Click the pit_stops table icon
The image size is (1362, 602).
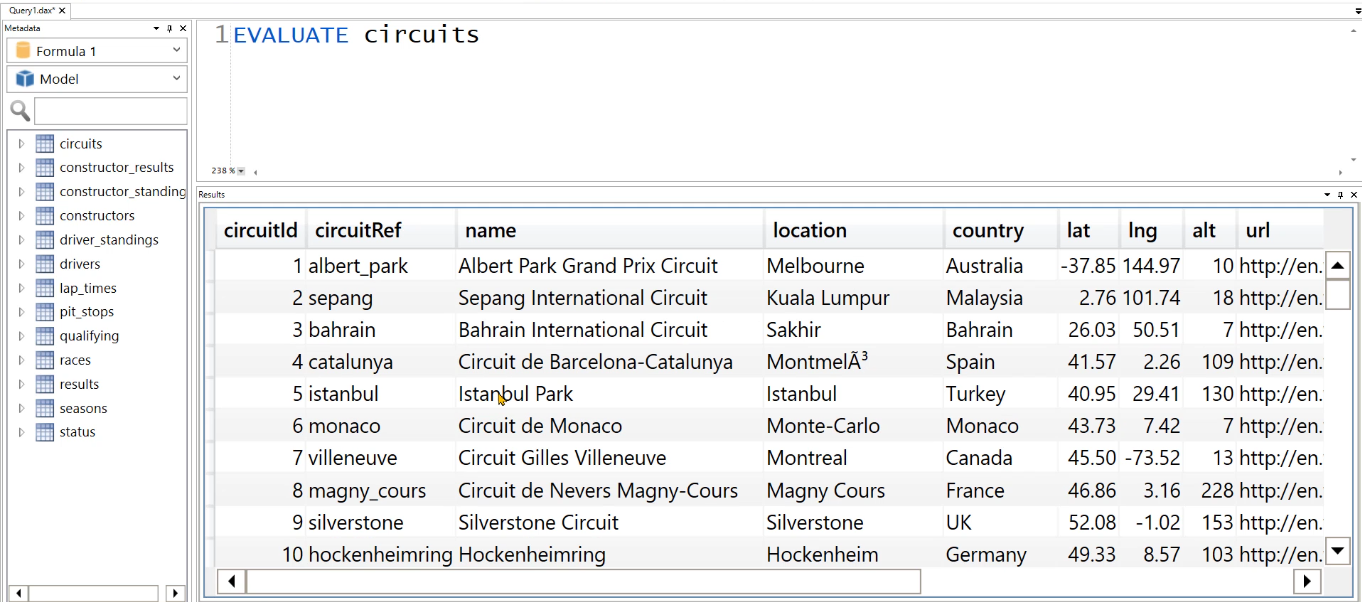tap(44, 312)
